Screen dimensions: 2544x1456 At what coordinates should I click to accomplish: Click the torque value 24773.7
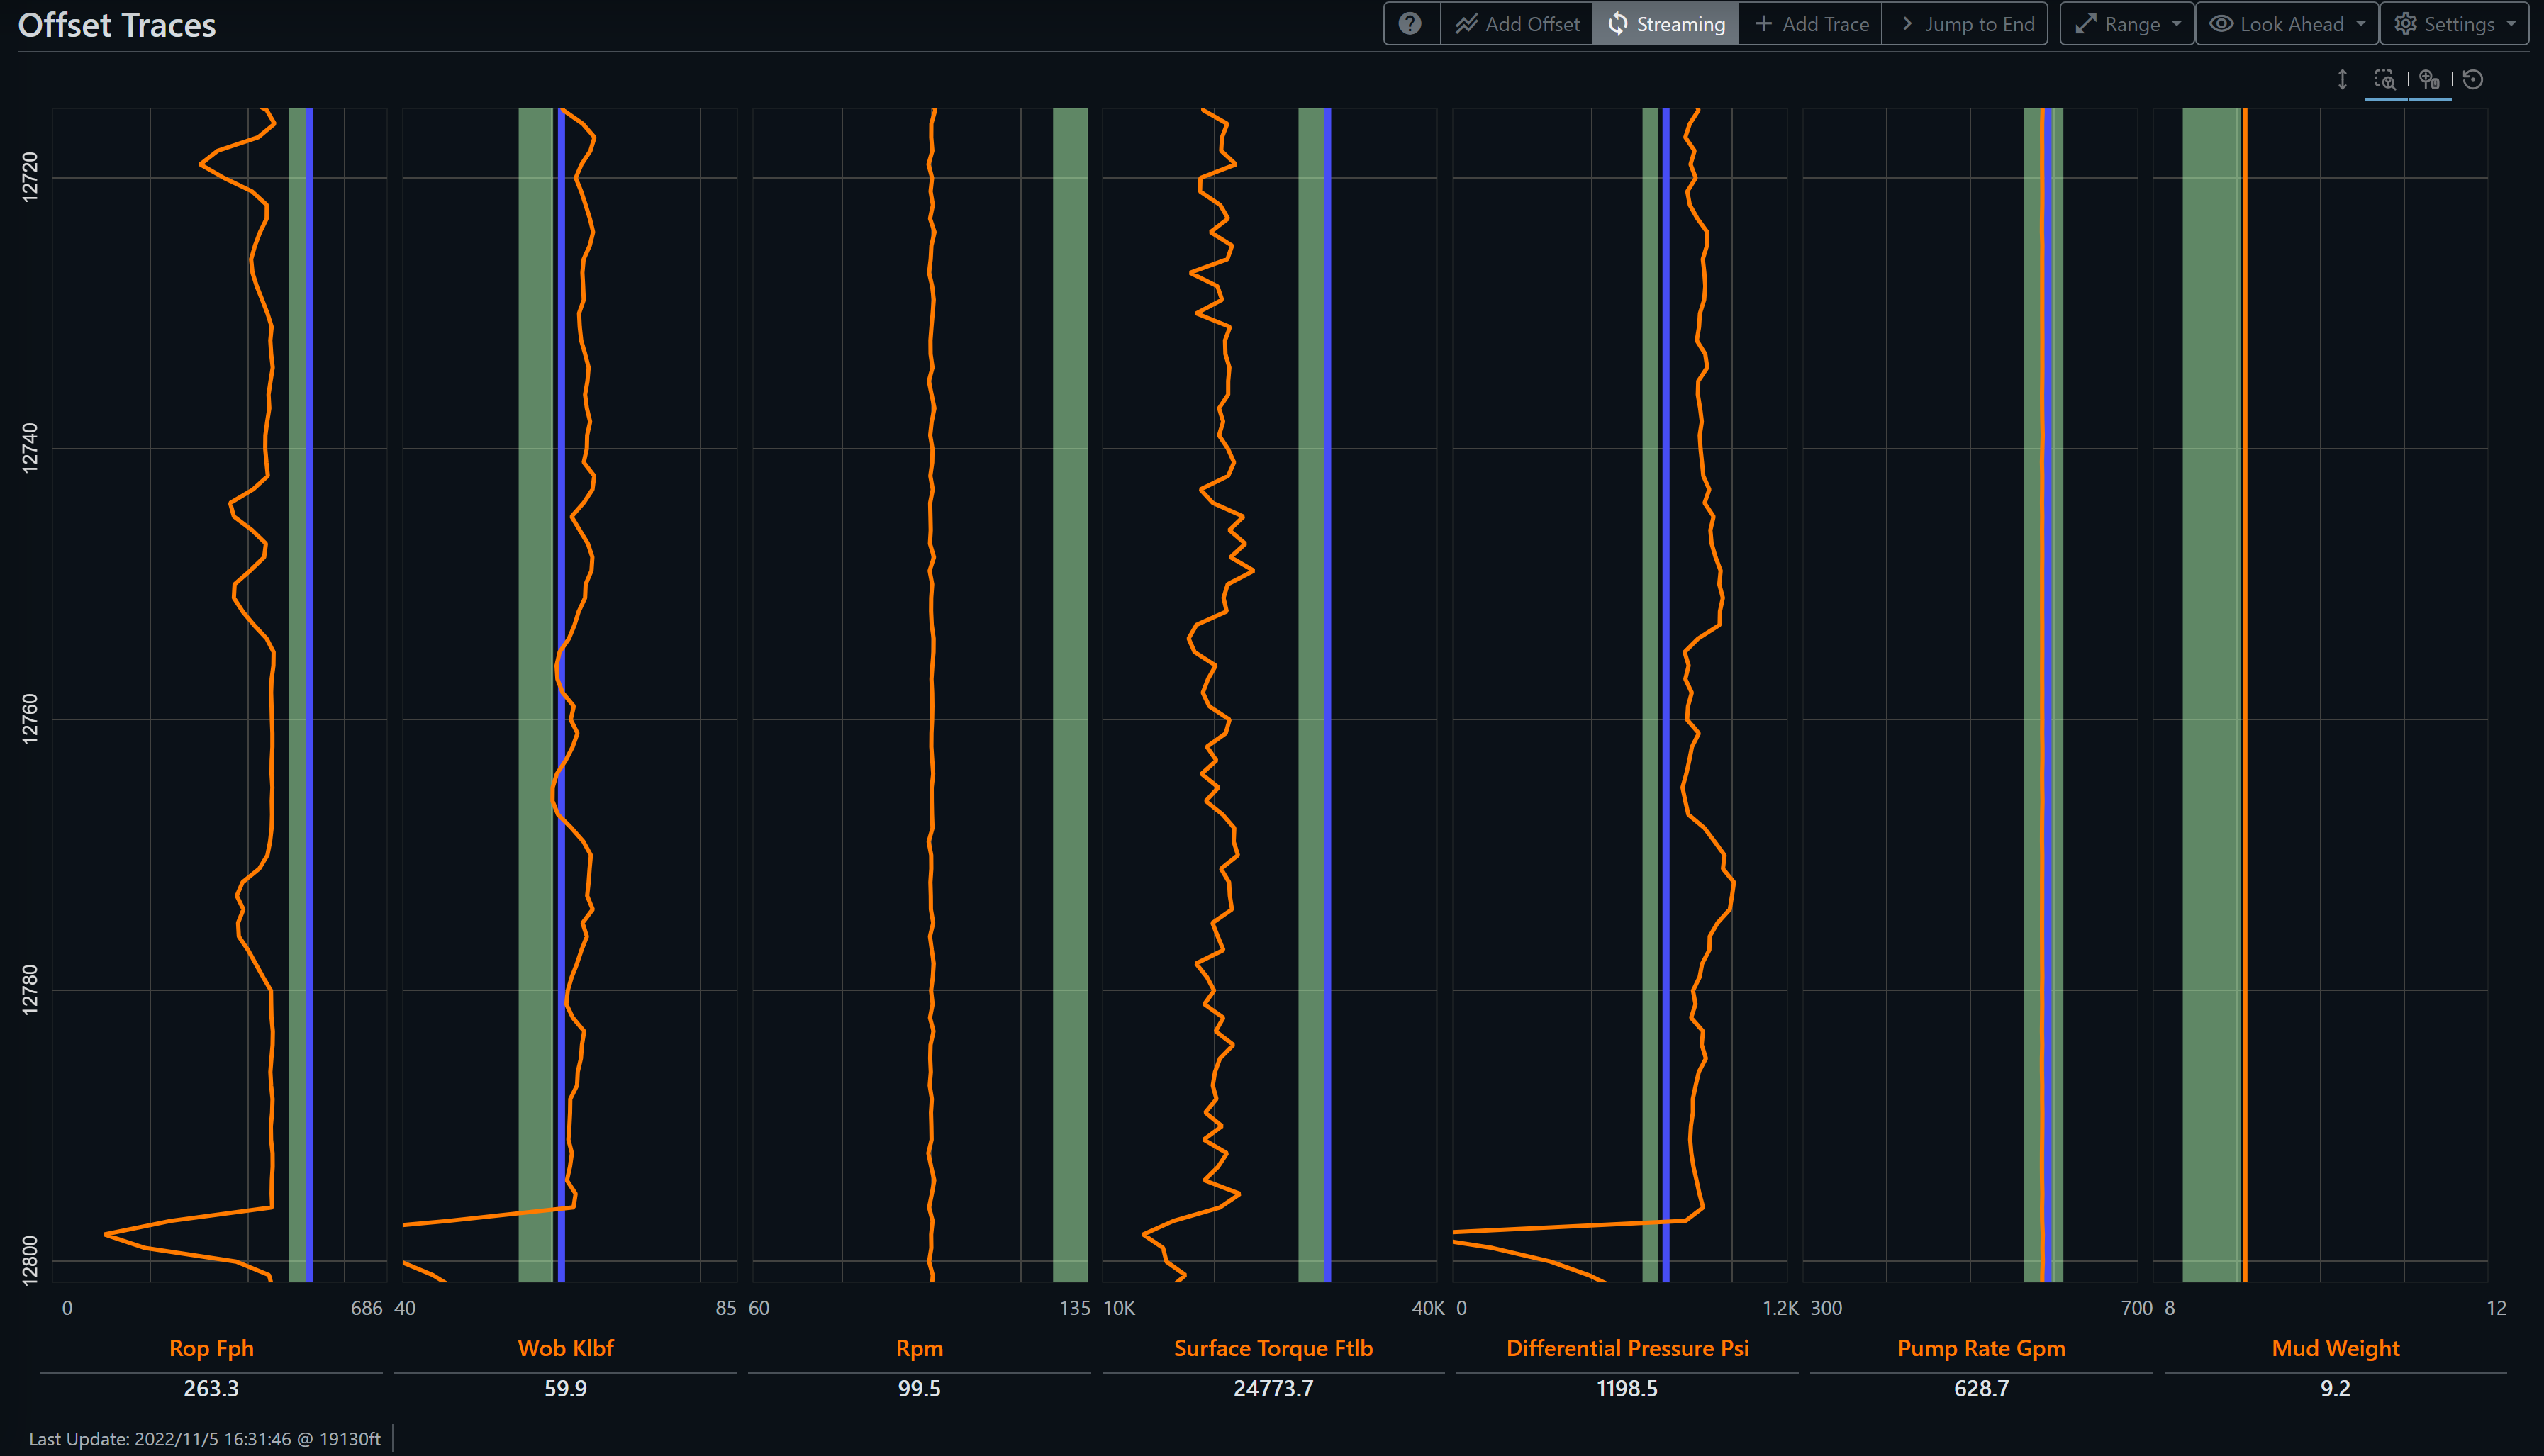point(1273,1388)
